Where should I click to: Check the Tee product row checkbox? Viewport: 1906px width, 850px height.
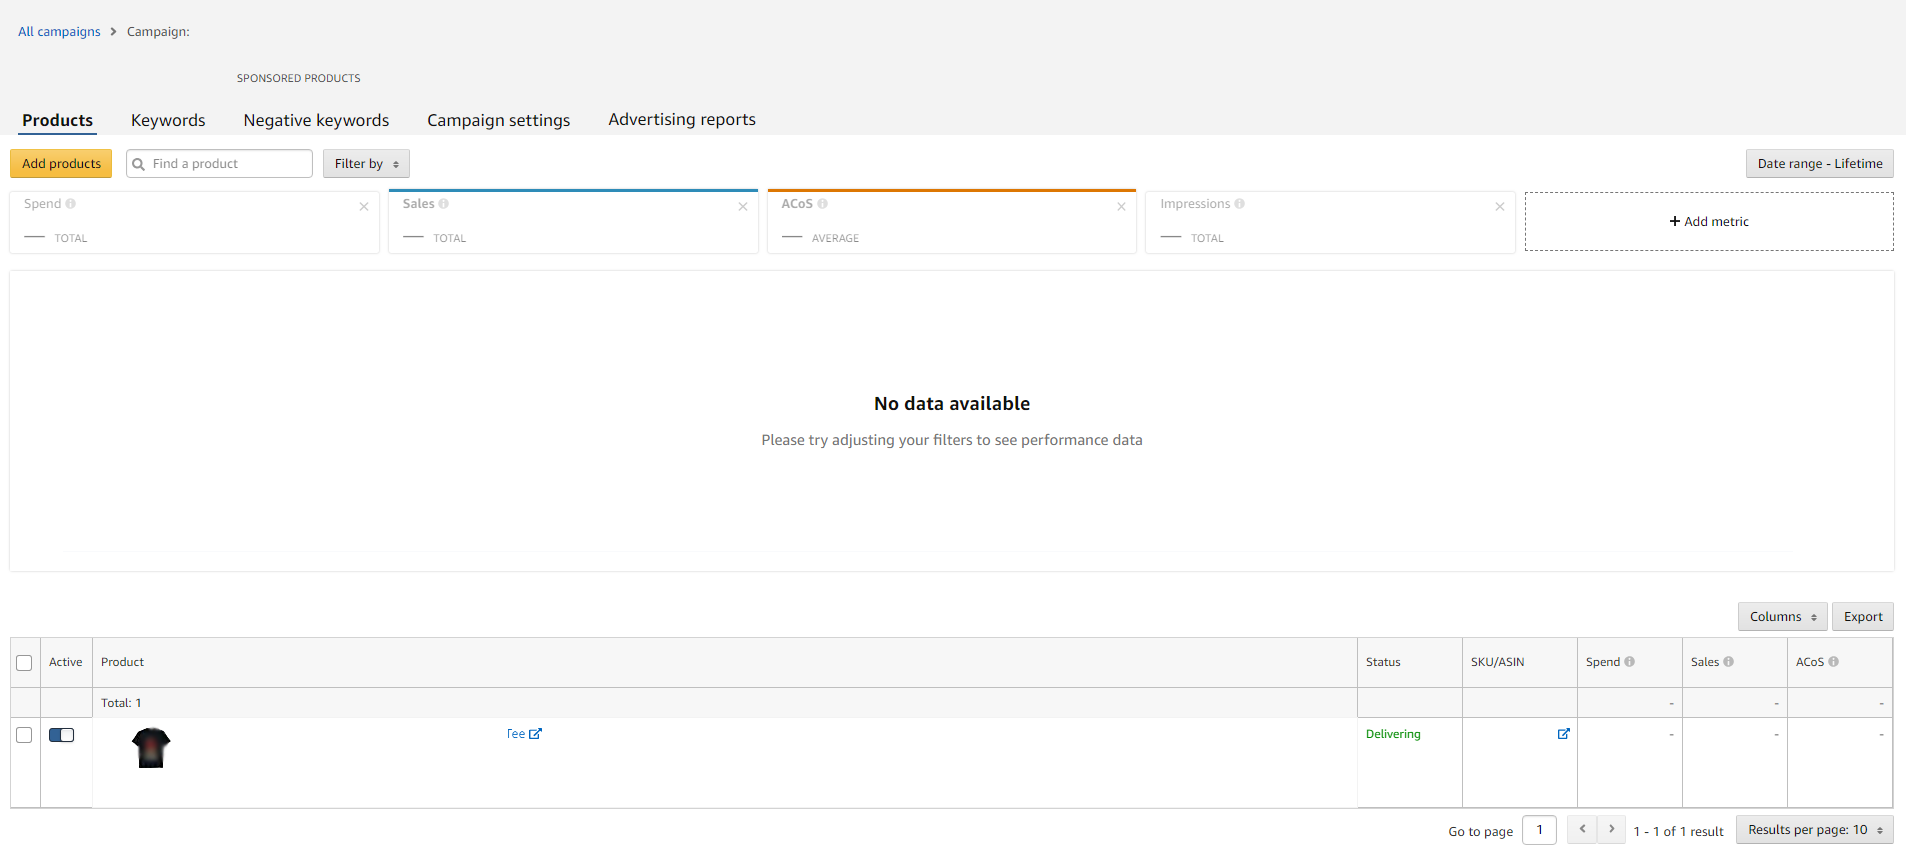point(24,735)
